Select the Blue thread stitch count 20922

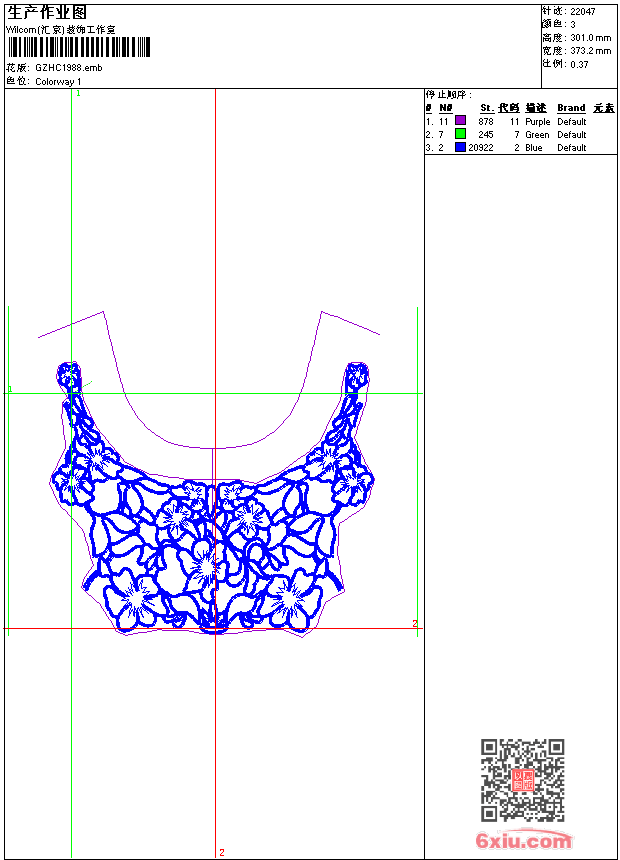pos(481,147)
